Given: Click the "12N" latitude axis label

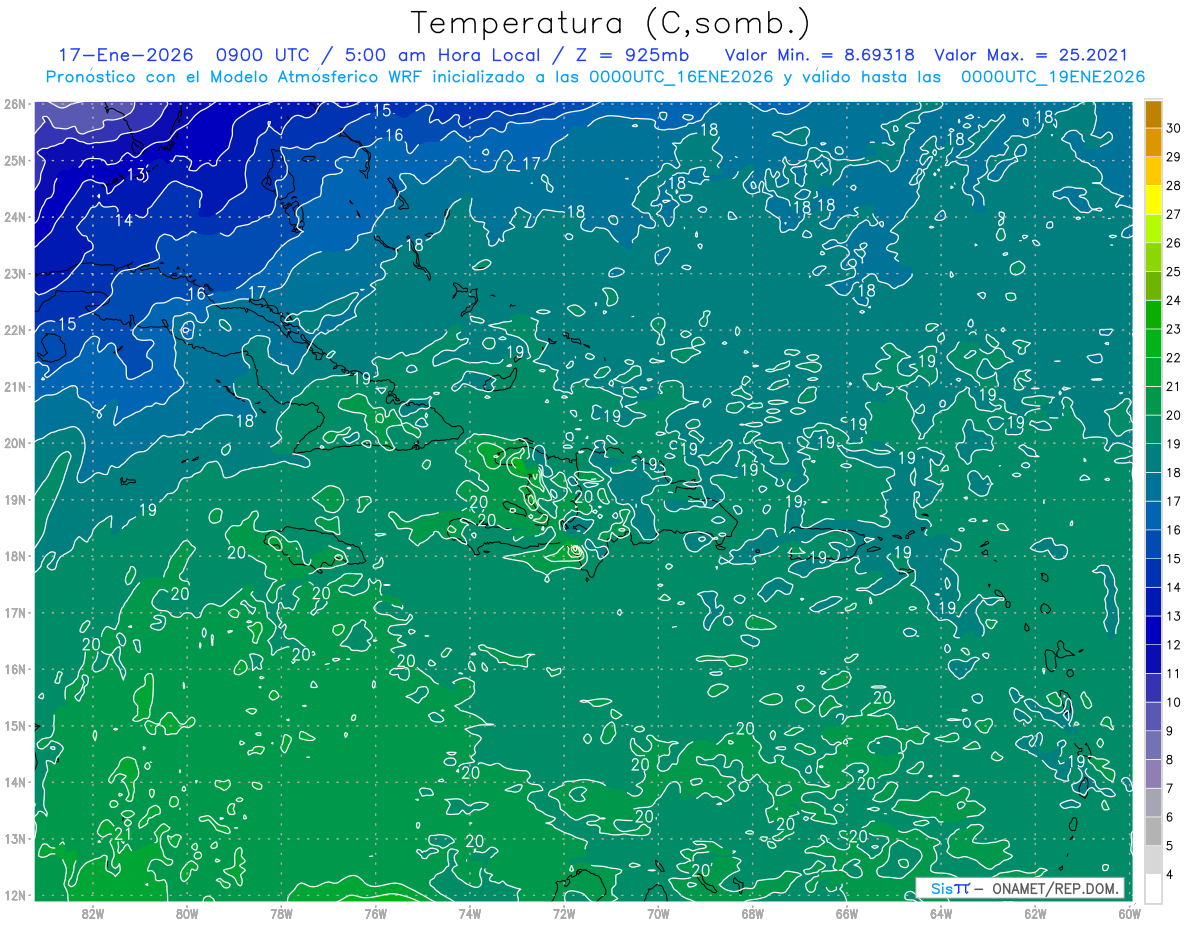Looking at the screenshot, I should (x=14, y=895).
